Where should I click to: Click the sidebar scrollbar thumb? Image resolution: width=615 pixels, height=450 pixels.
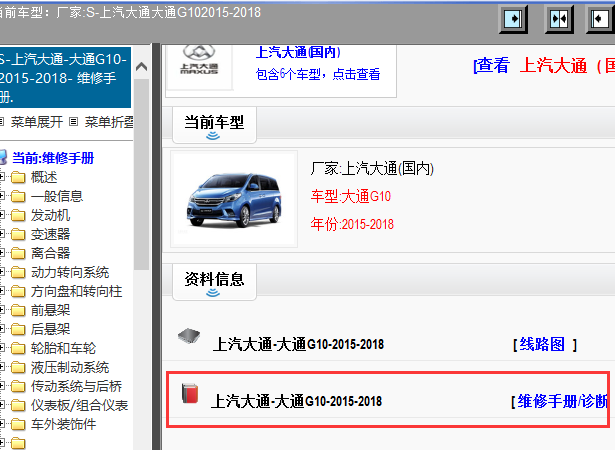(141, 175)
